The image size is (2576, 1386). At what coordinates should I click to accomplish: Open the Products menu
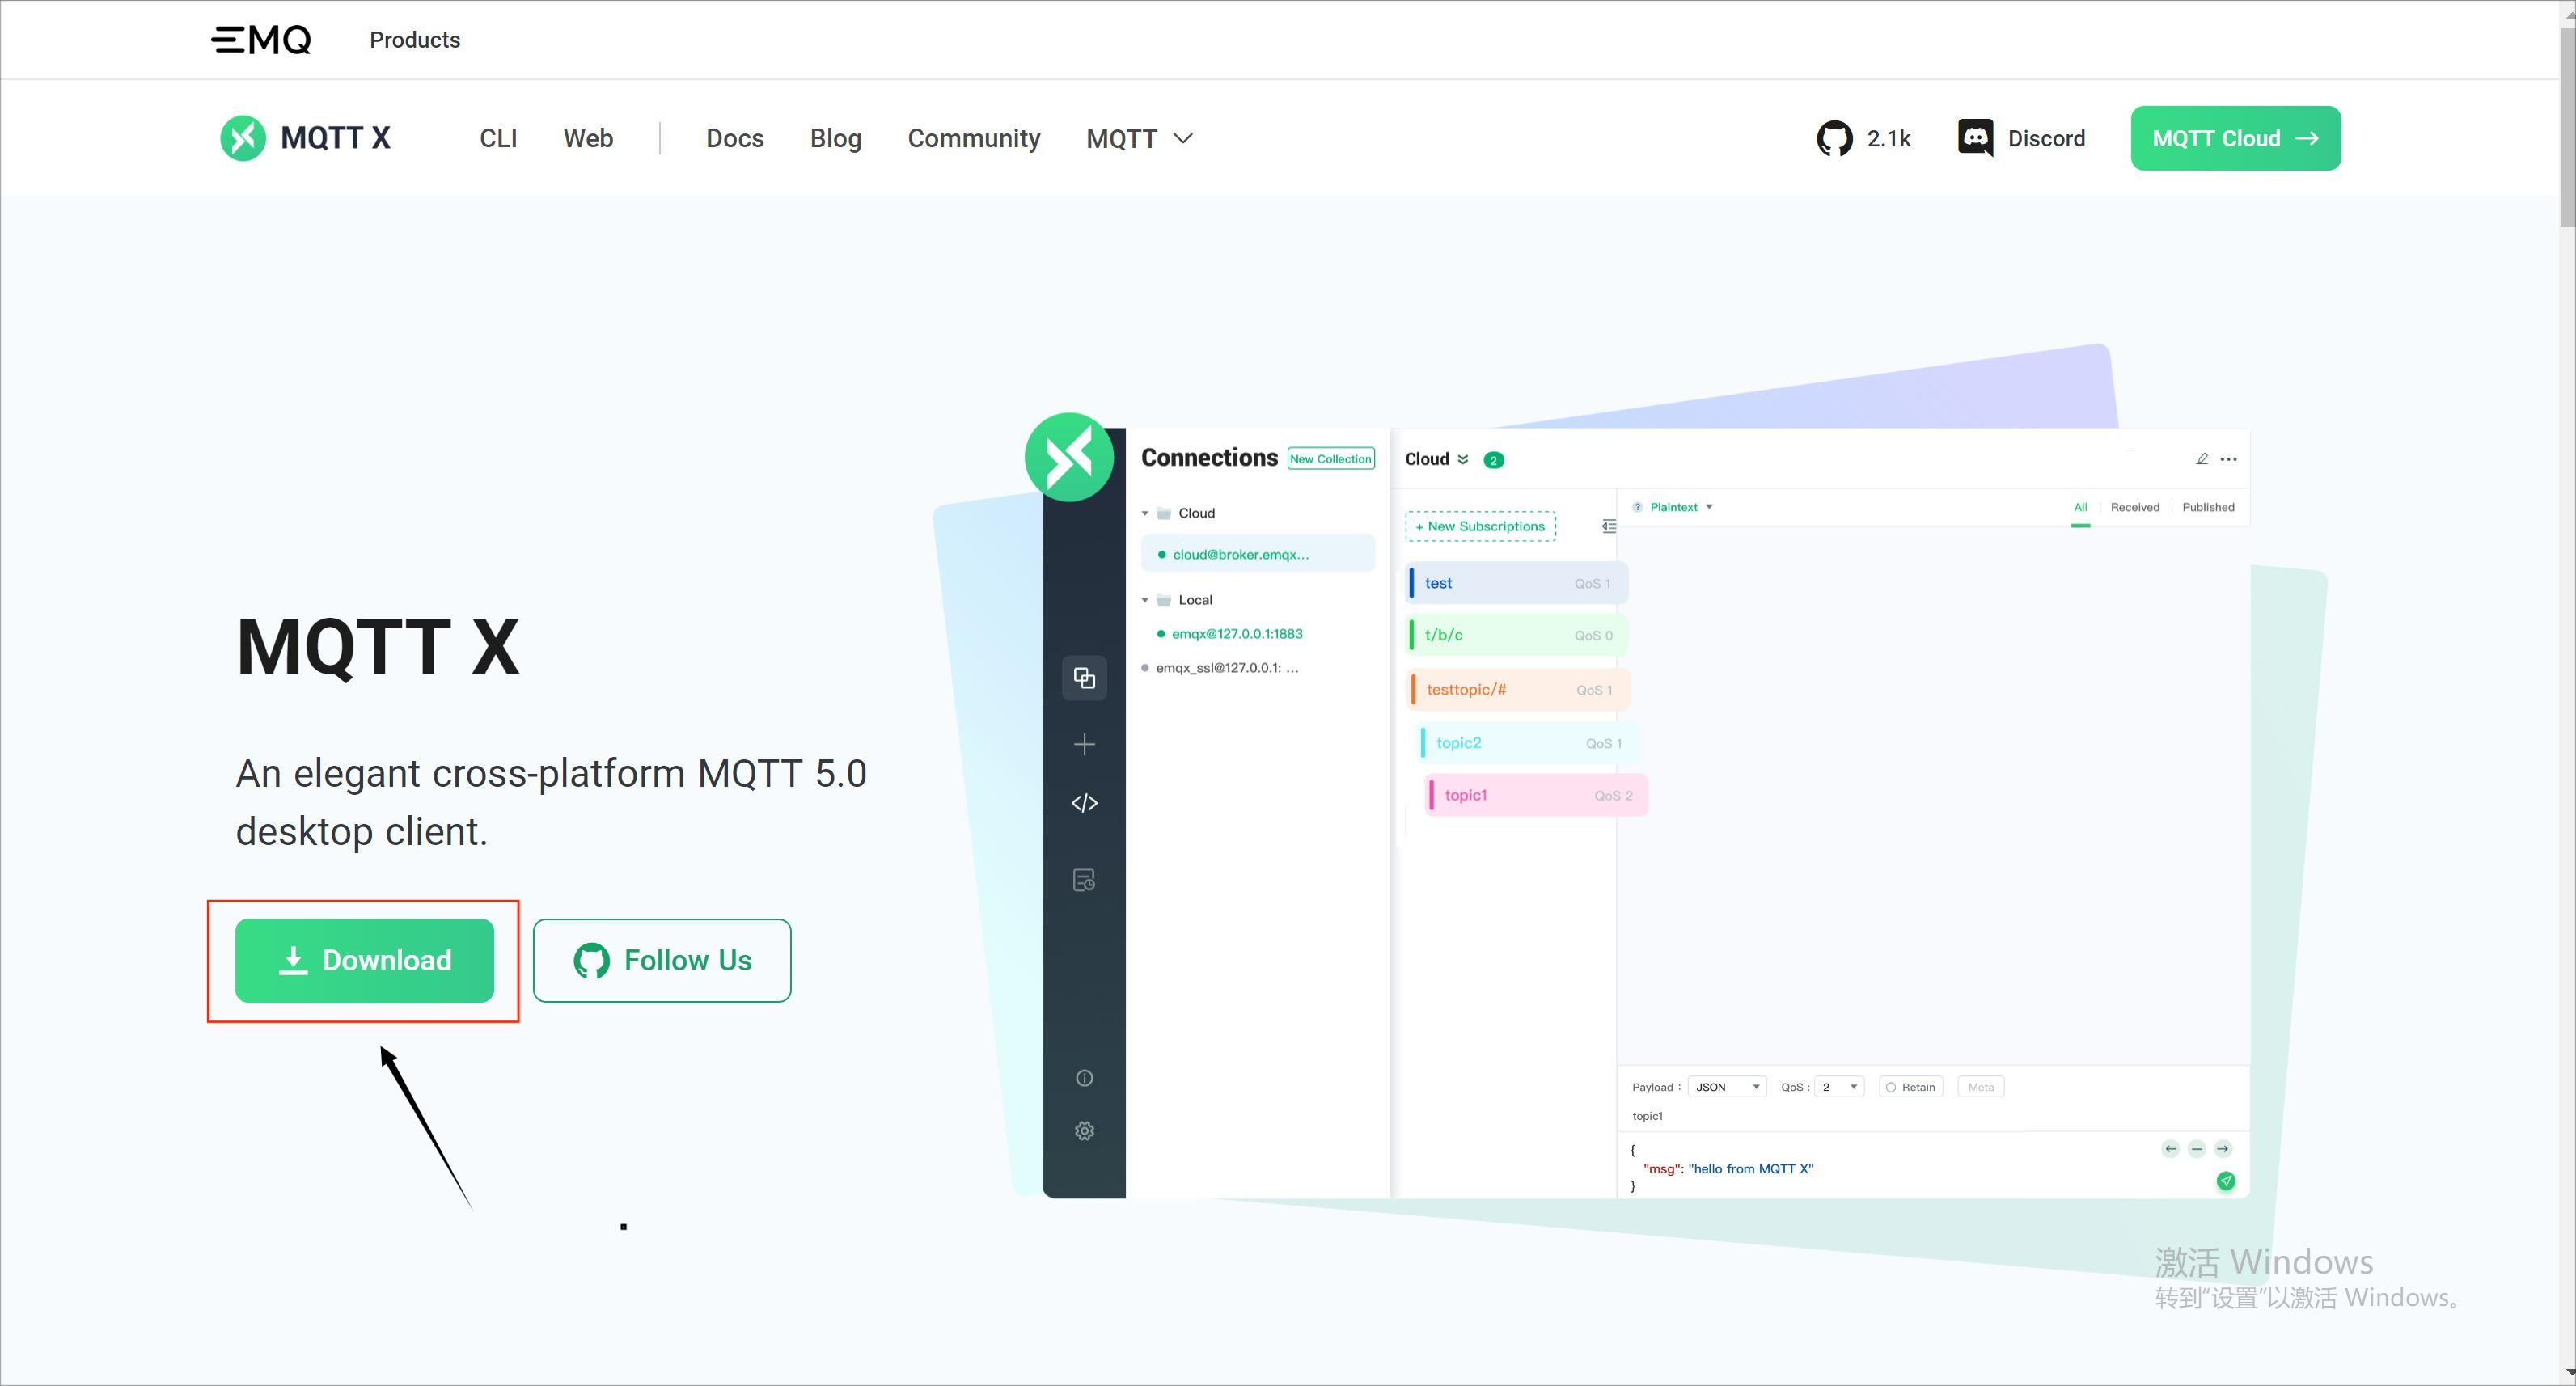415,40
